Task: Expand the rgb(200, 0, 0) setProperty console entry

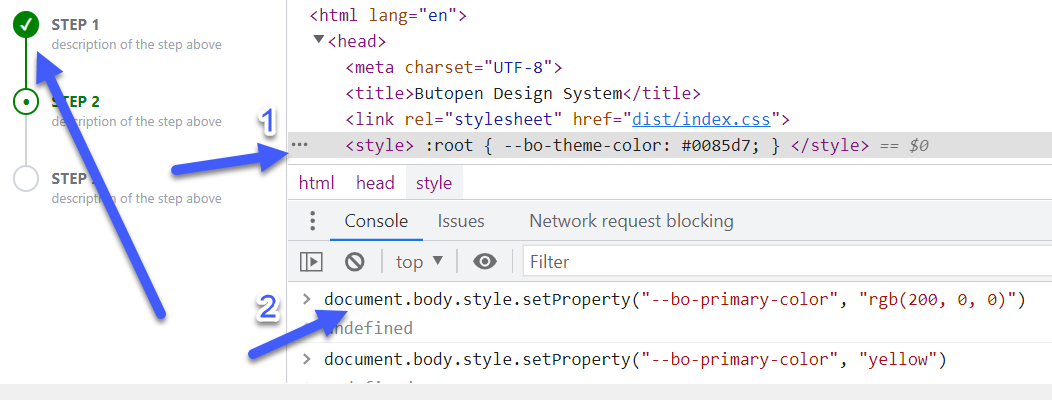Action: point(307,300)
